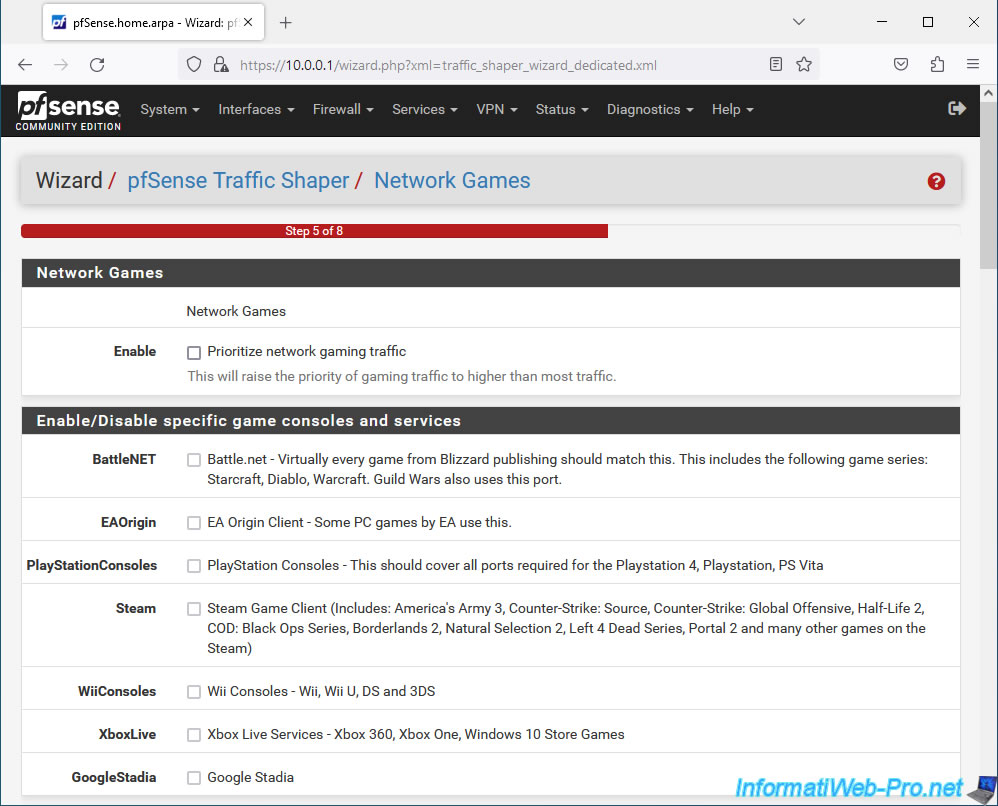The height and width of the screenshot is (806, 998).
Task: Open the Firefox hamburger menu
Action: (x=973, y=64)
